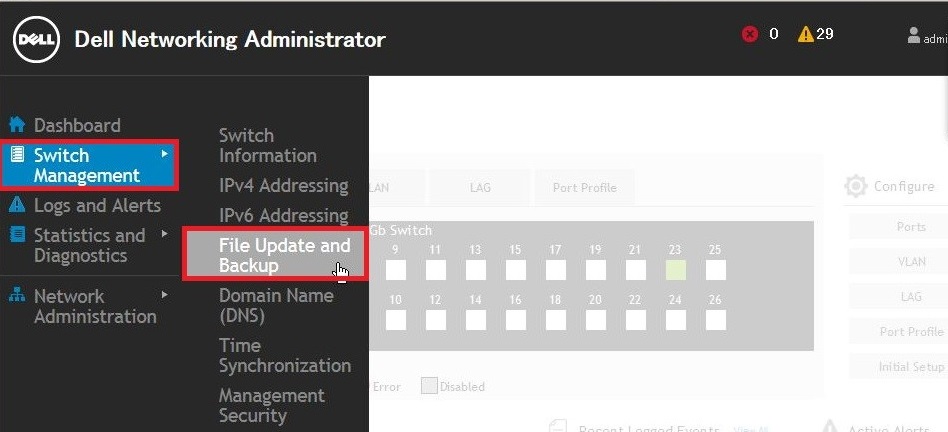948x432 pixels.
Task: Select switch port 19
Action: 596,270
